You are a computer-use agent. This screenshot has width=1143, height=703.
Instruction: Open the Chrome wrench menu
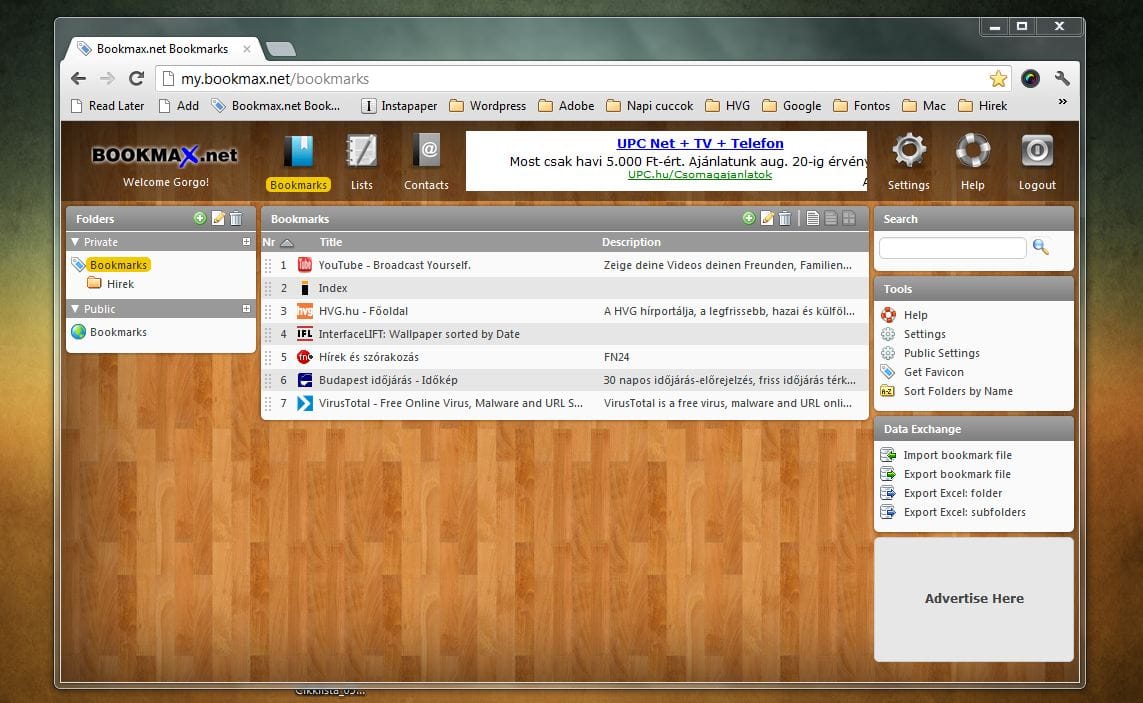(x=1062, y=78)
